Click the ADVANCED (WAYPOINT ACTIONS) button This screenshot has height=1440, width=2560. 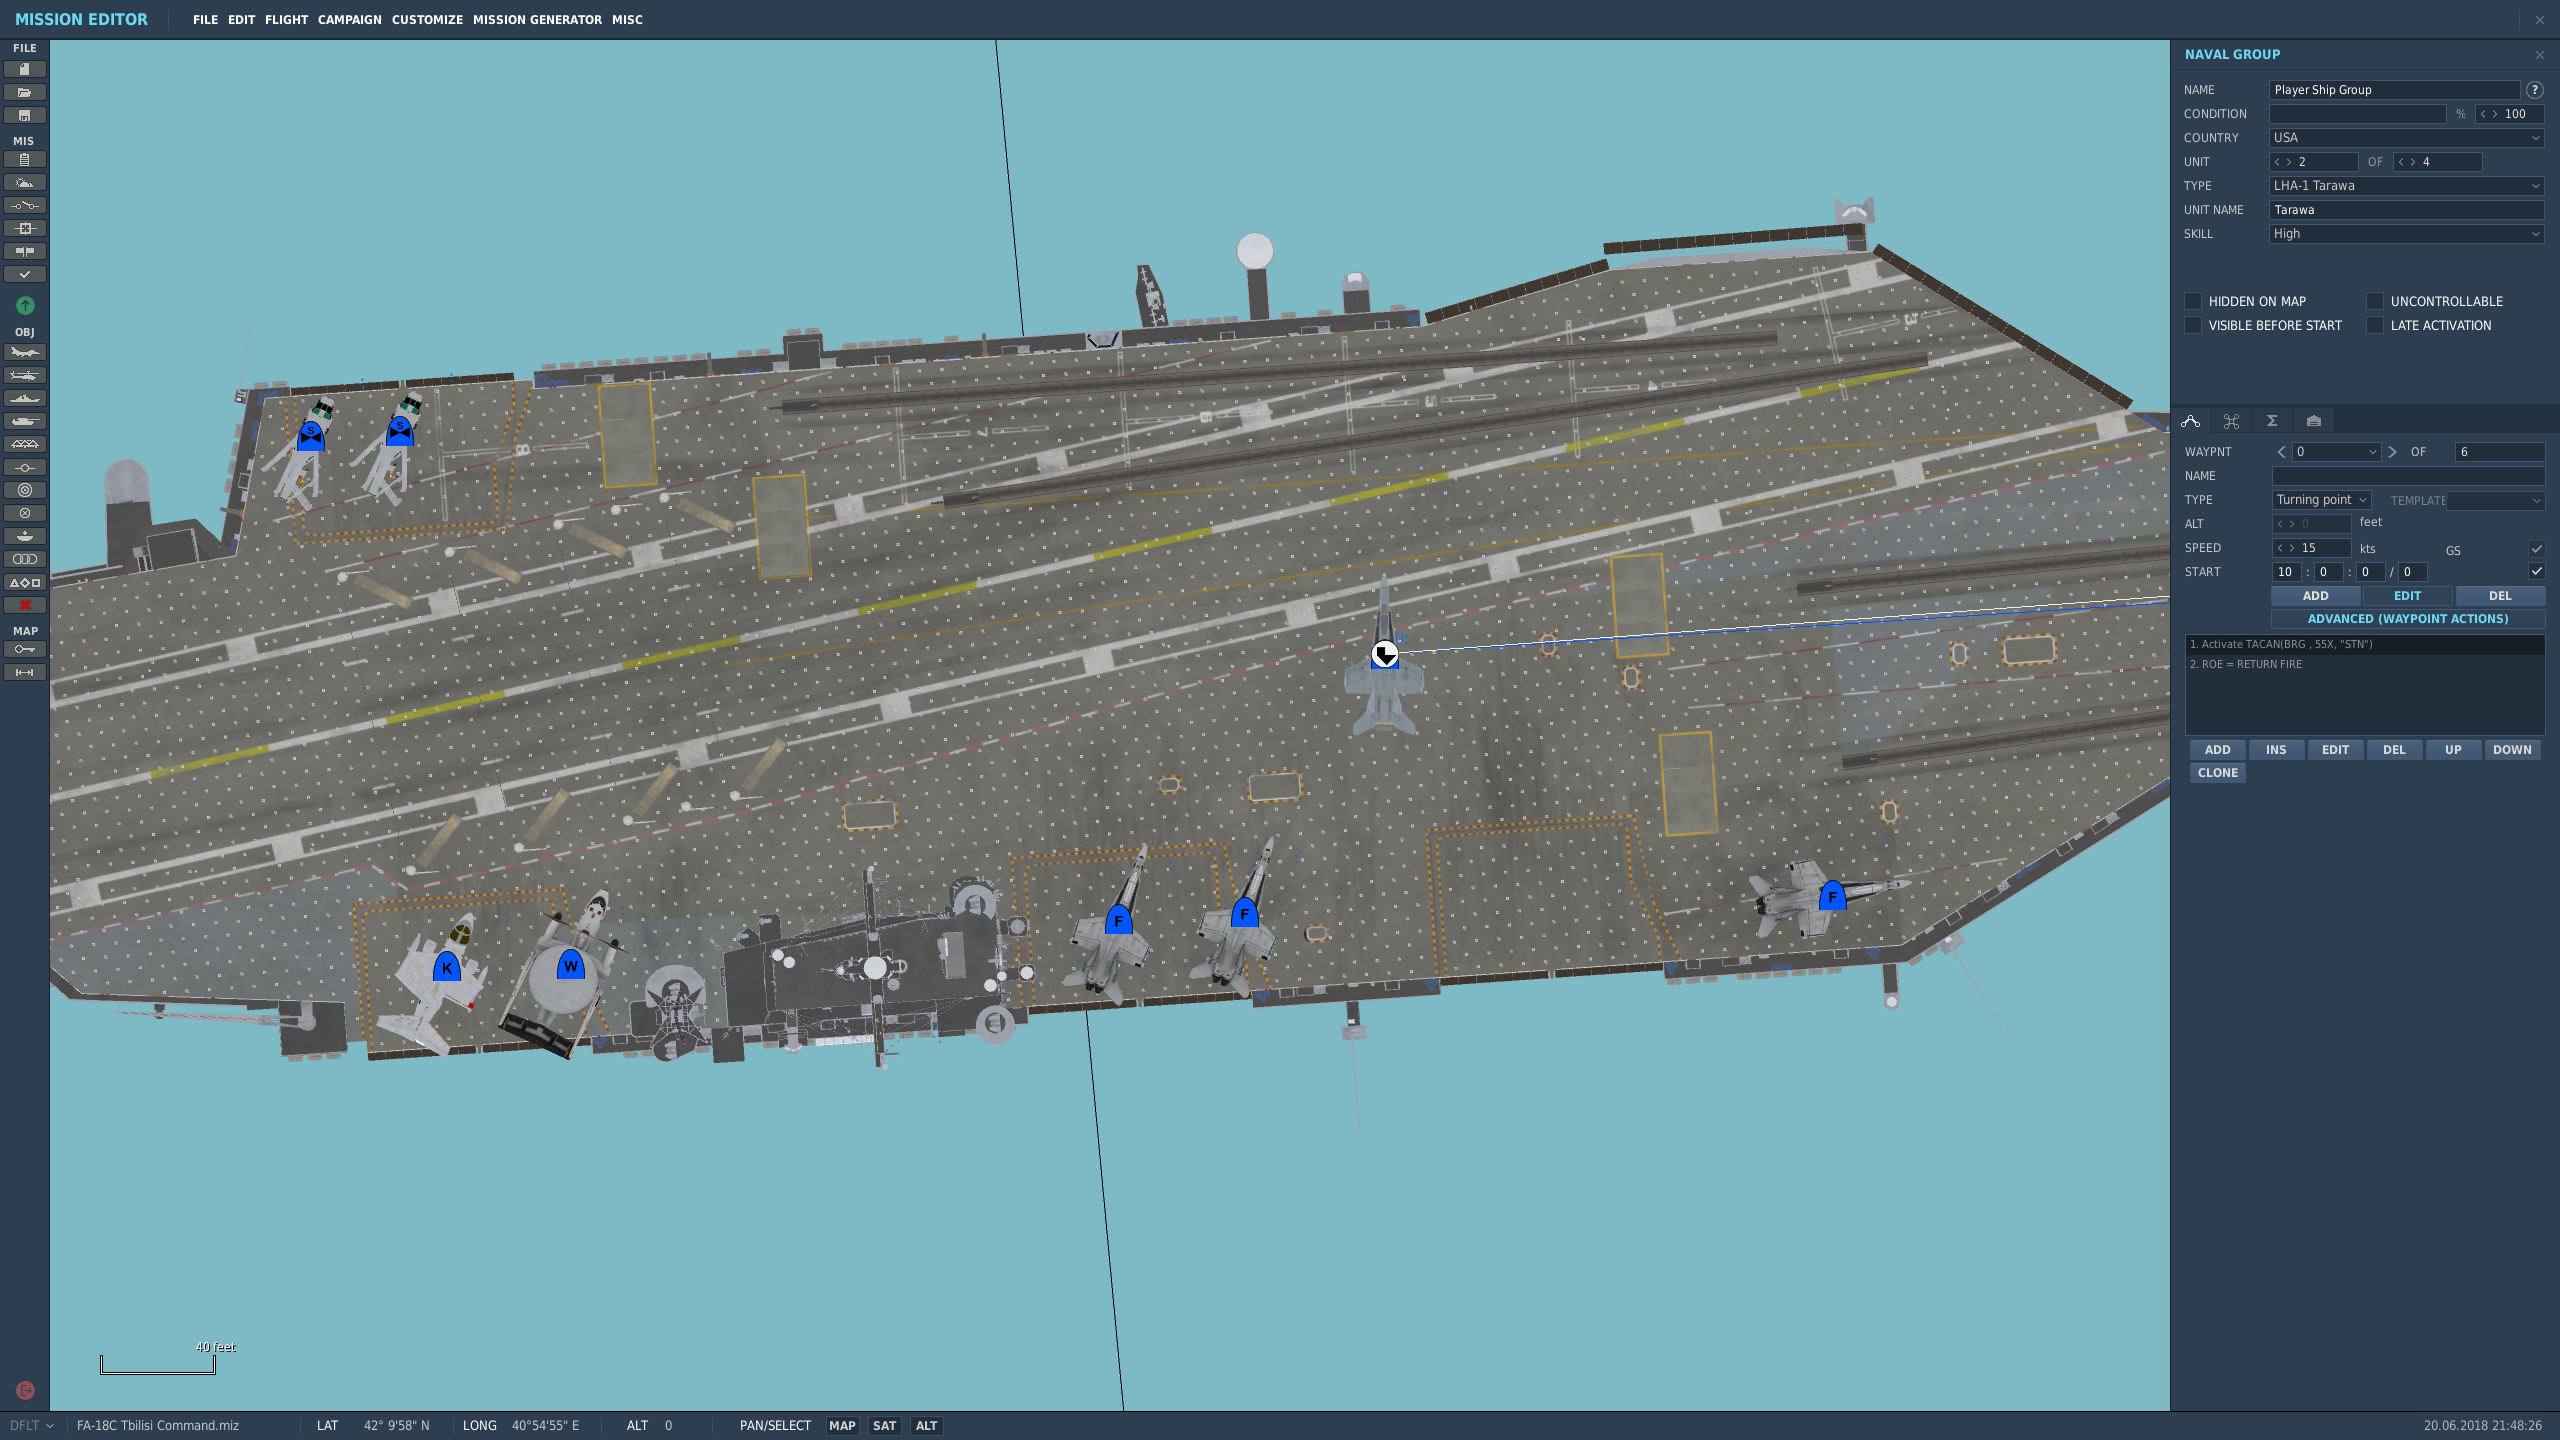tap(2408, 619)
